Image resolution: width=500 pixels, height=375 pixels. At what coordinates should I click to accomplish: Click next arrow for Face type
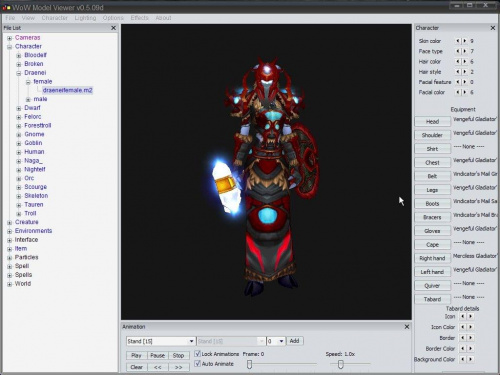(x=465, y=51)
